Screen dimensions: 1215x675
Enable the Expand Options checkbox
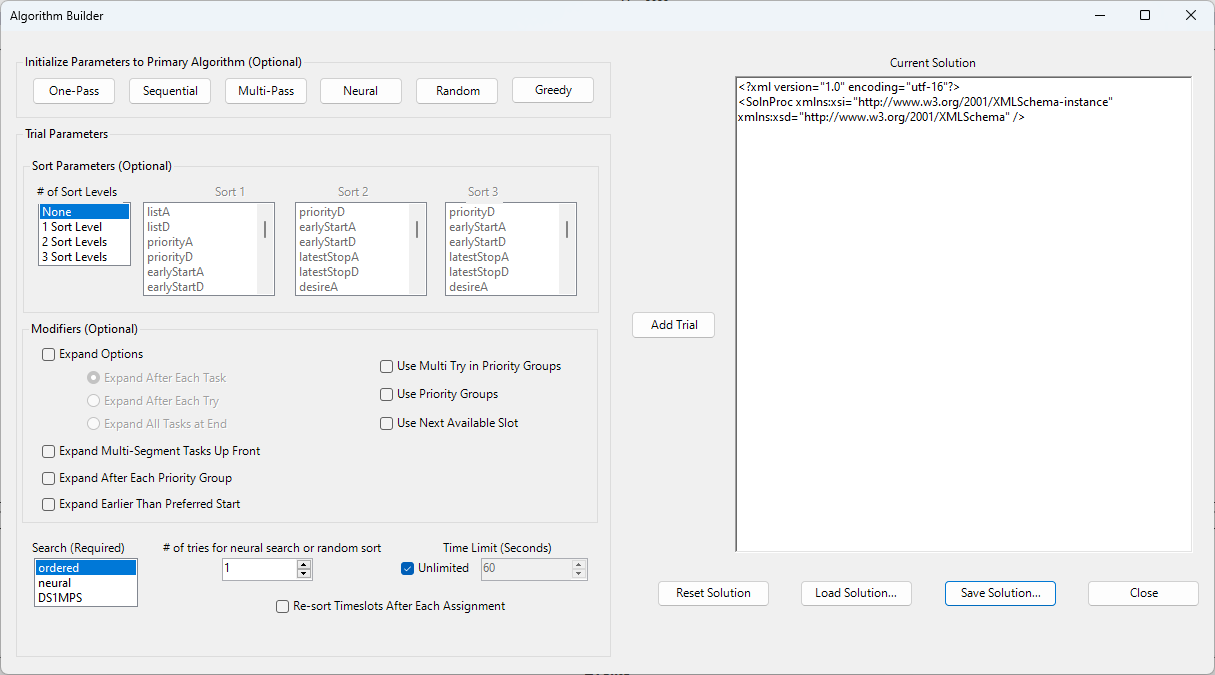pyautogui.click(x=49, y=354)
